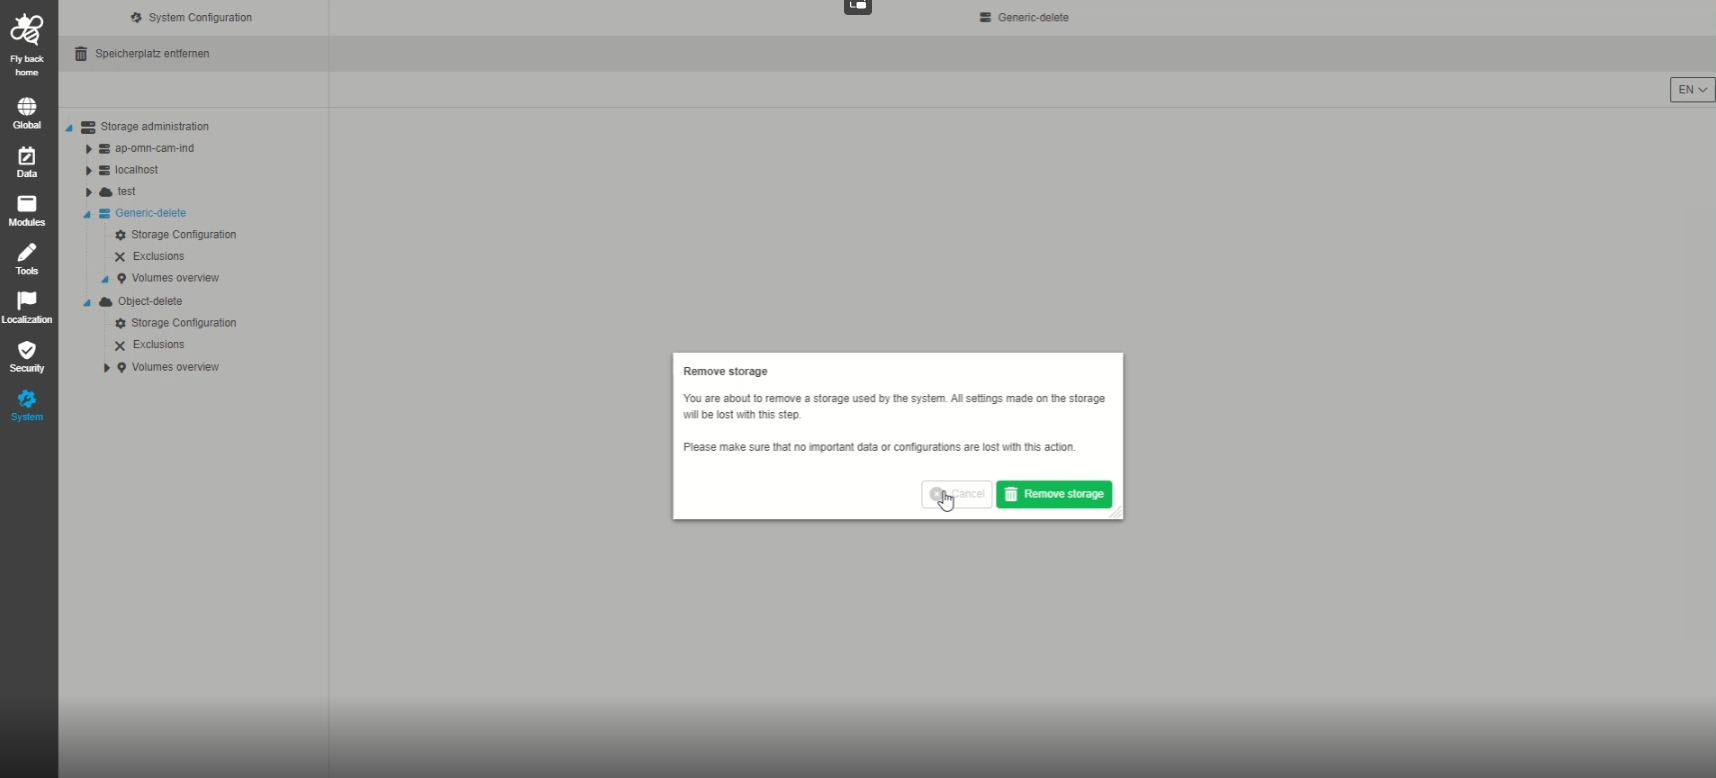Click pin icon of Object-delete Volumes overview
This screenshot has width=1716, height=778.
coord(122,368)
